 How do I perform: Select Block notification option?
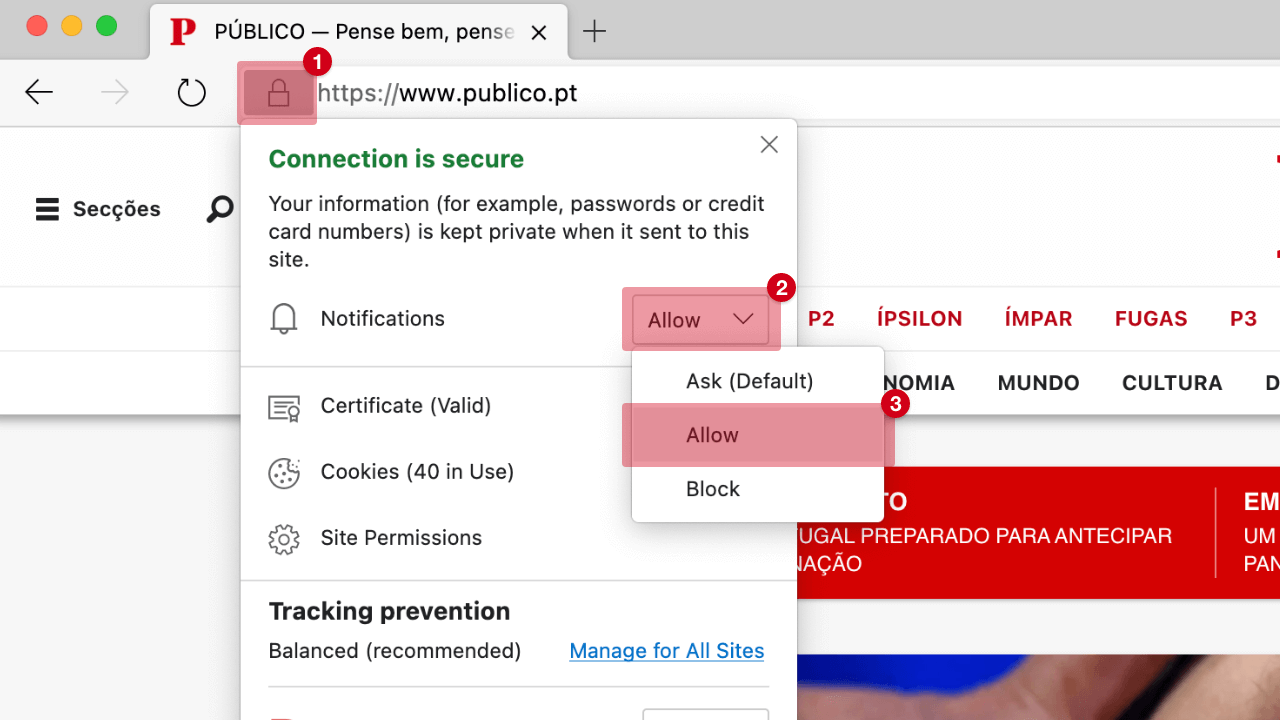713,489
